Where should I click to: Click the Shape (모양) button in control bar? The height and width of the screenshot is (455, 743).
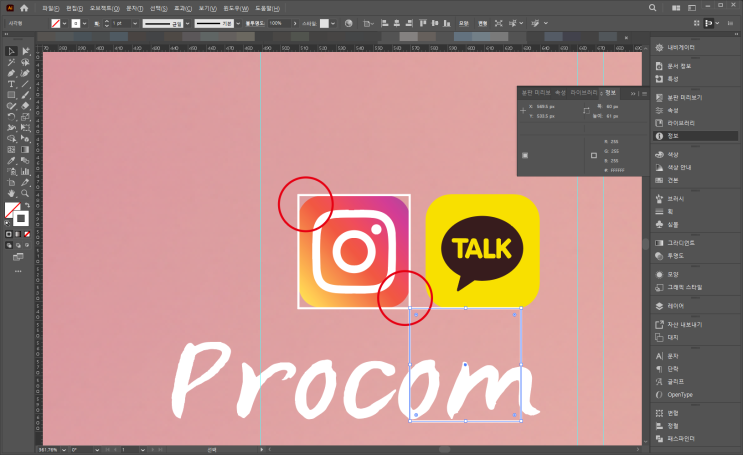pos(463,23)
